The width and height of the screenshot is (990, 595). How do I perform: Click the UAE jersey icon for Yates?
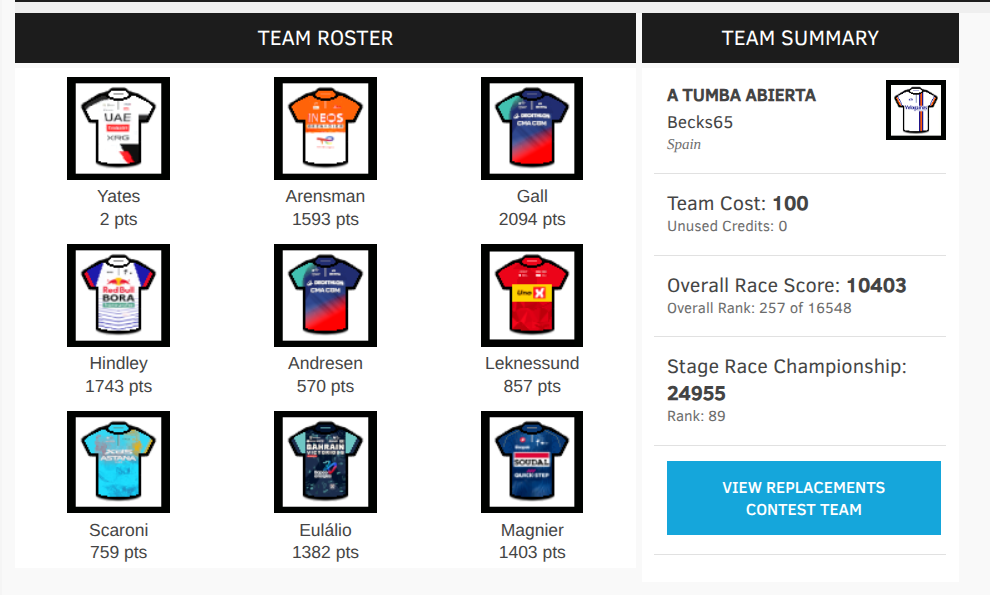pyautogui.click(x=119, y=128)
